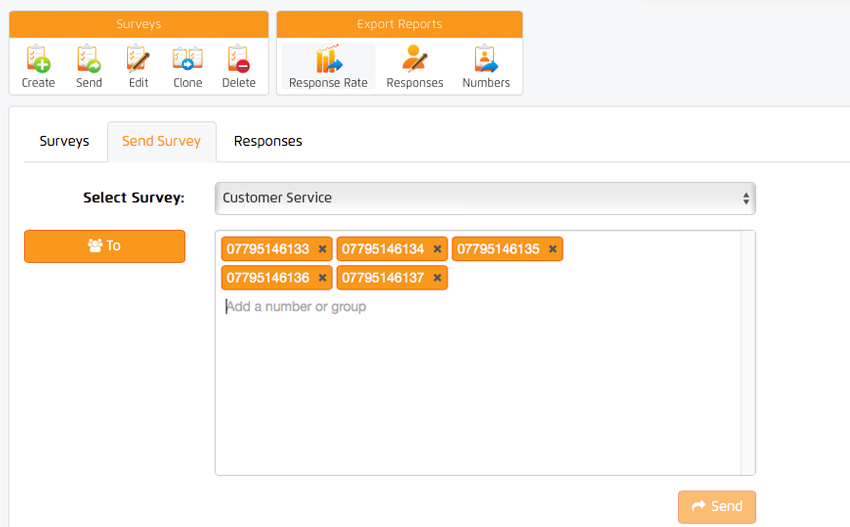The width and height of the screenshot is (850, 527).
Task: Switch to the Responses tab
Action: pos(268,141)
